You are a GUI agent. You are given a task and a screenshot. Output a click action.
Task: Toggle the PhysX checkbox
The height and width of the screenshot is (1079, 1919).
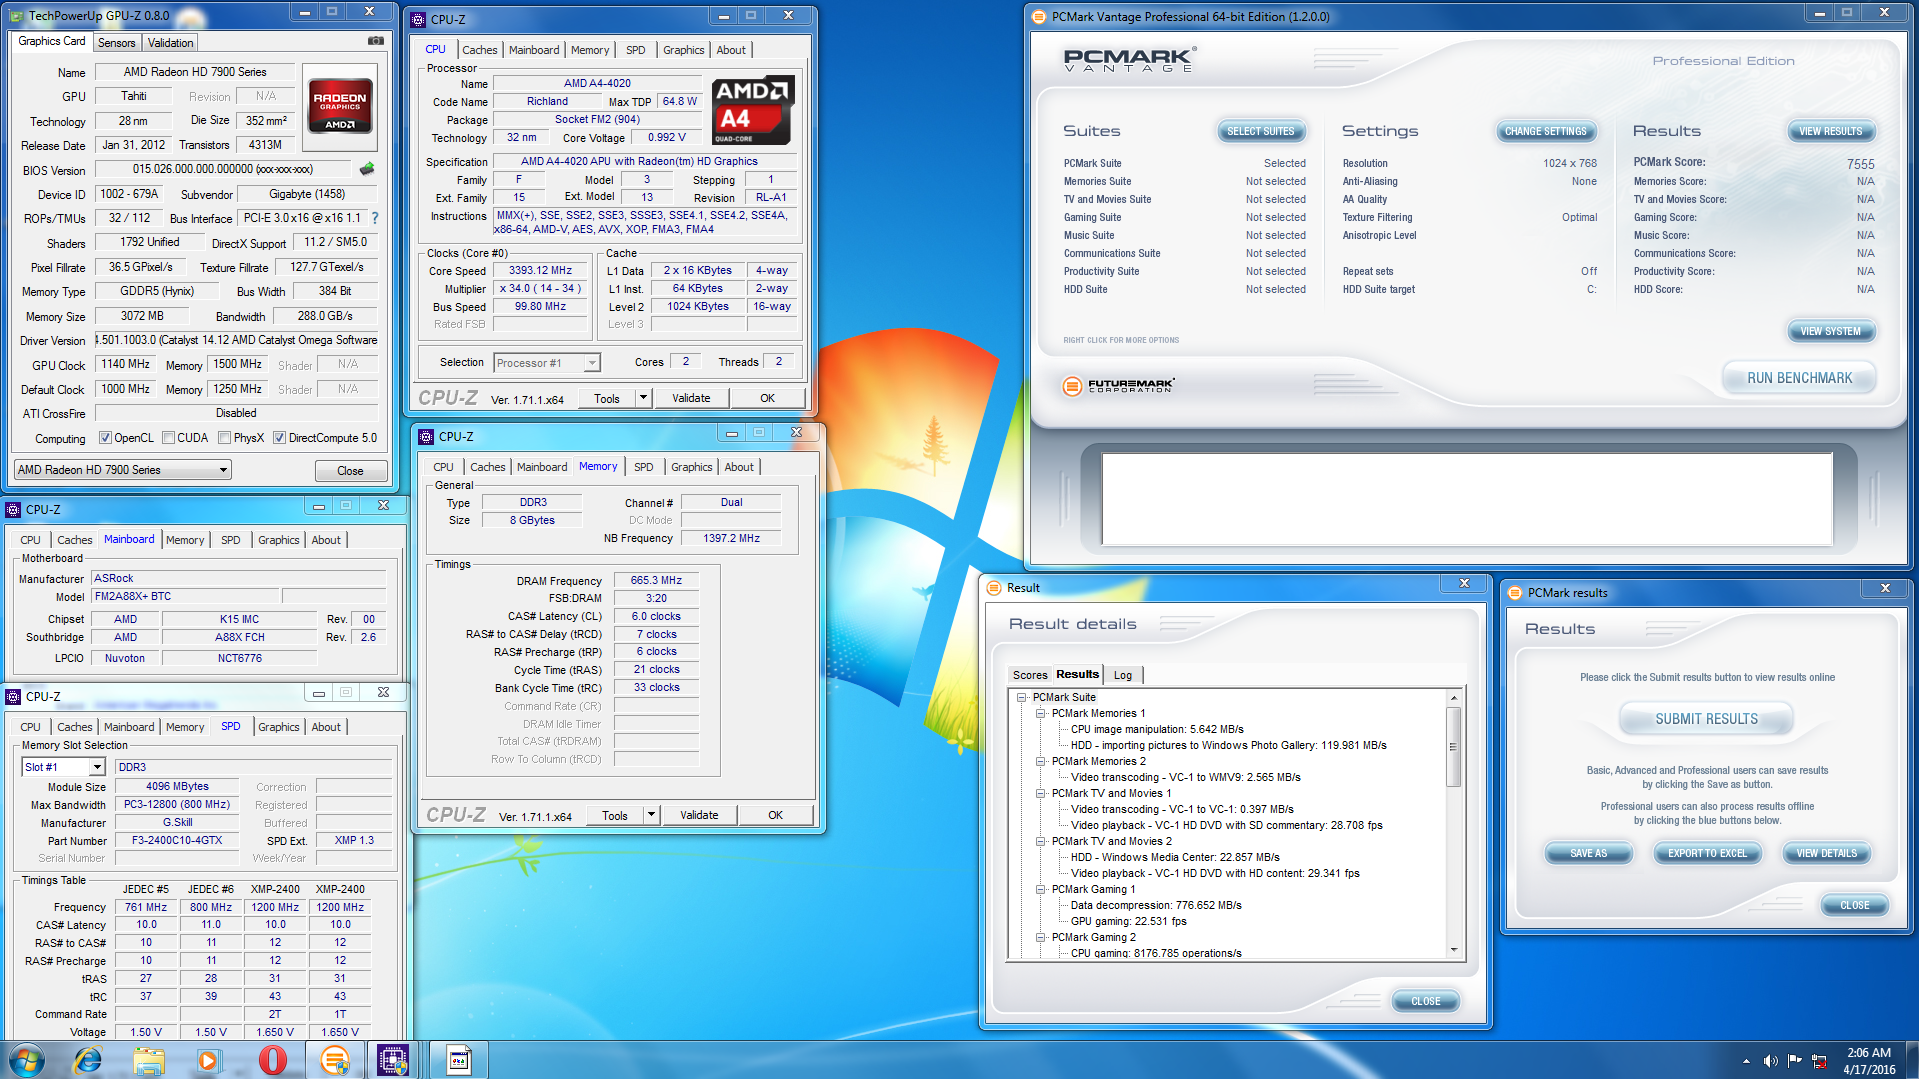[225, 438]
